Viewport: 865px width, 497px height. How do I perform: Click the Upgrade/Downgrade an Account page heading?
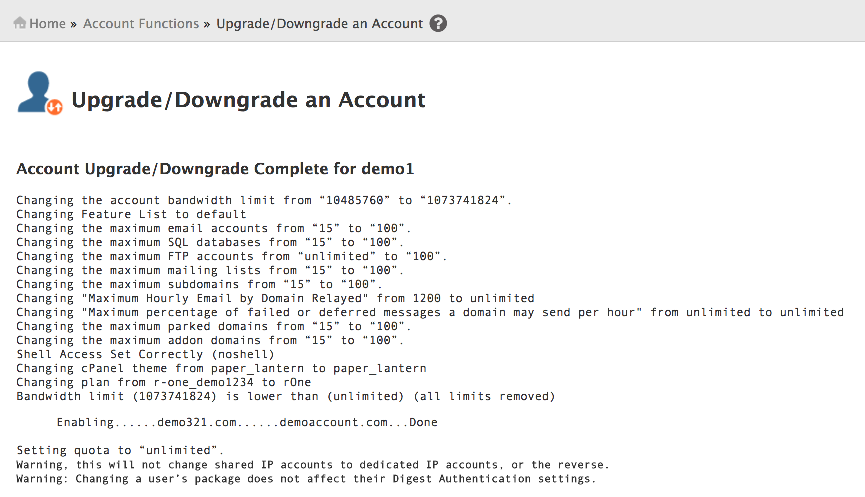(x=248, y=100)
